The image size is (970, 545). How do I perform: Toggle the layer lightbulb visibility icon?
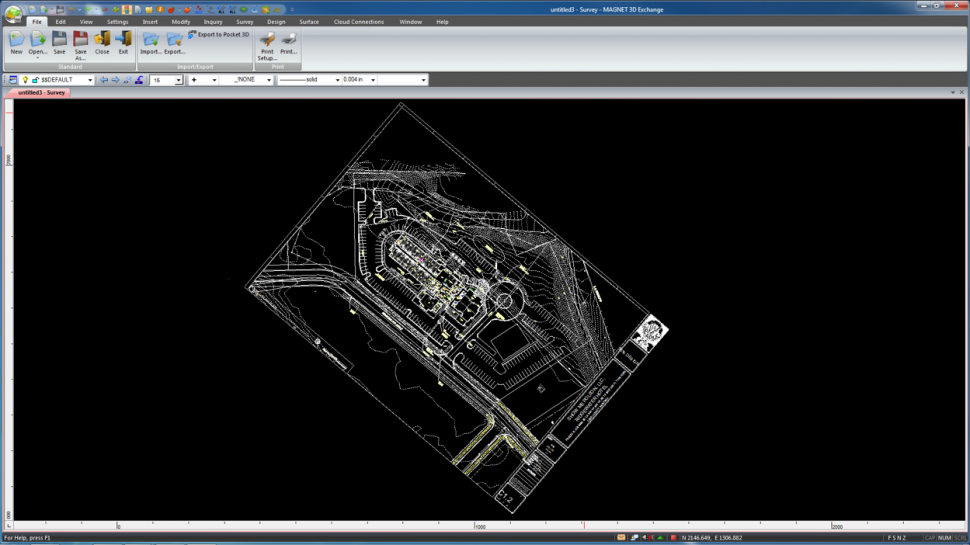click(x=25, y=80)
